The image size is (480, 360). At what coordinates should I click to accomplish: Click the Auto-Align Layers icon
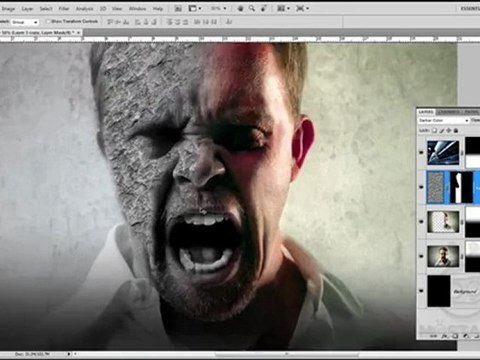[x=229, y=22]
